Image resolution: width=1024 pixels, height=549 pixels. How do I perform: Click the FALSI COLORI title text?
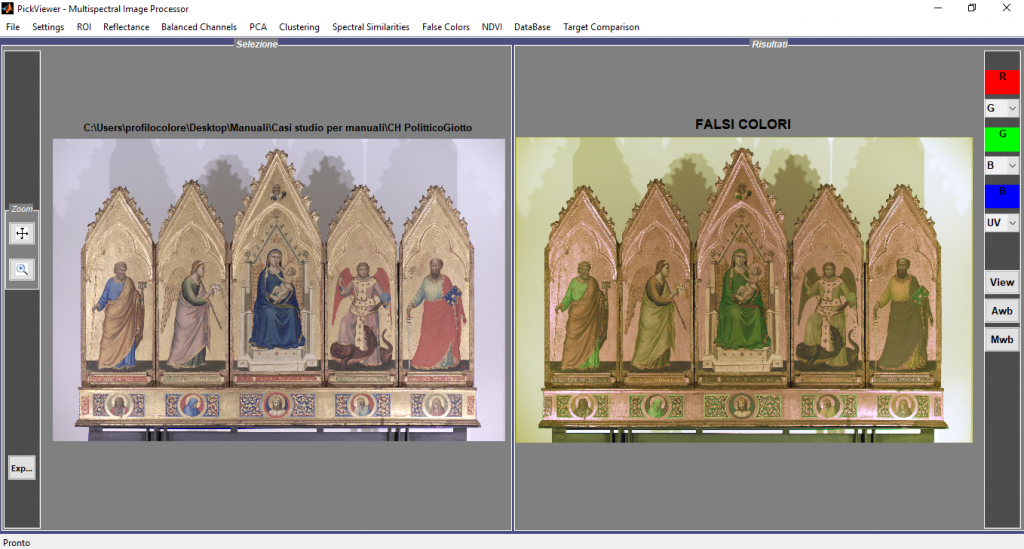point(743,124)
